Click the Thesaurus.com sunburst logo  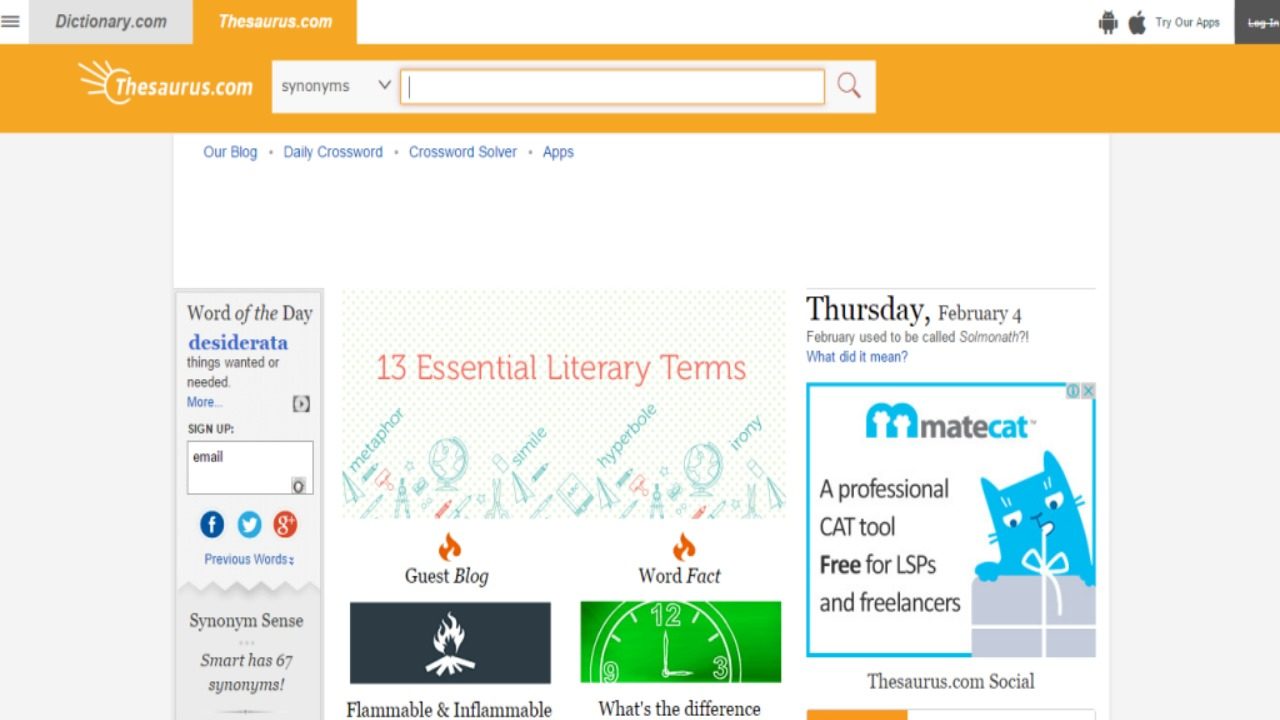(166, 83)
